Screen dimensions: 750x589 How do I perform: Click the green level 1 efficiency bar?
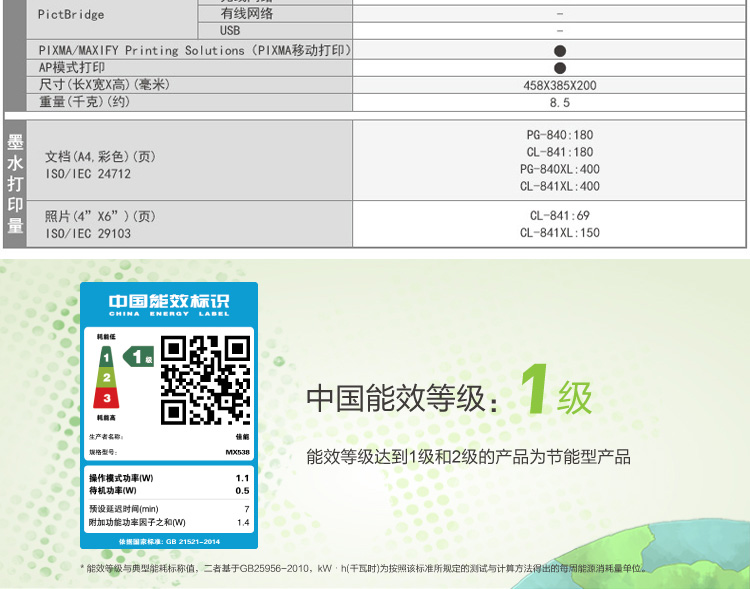[106, 356]
